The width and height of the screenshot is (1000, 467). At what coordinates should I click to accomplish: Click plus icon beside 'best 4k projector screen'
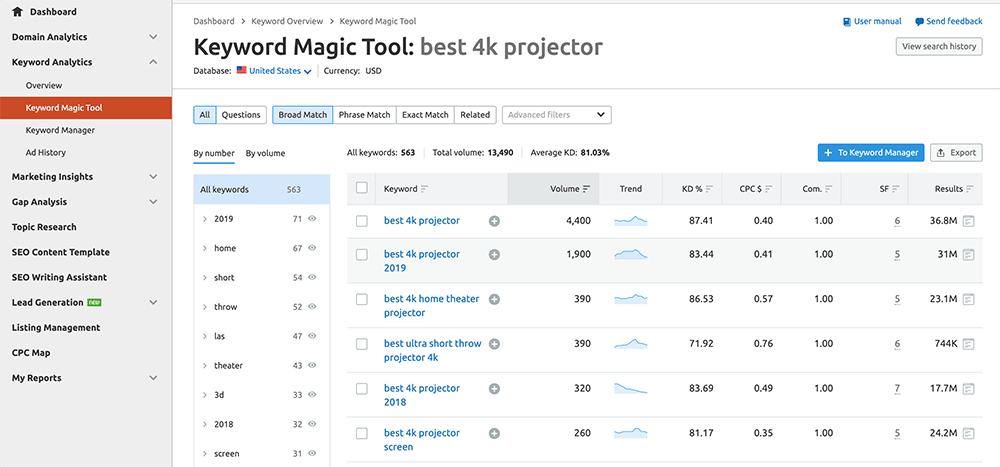(x=494, y=433)
